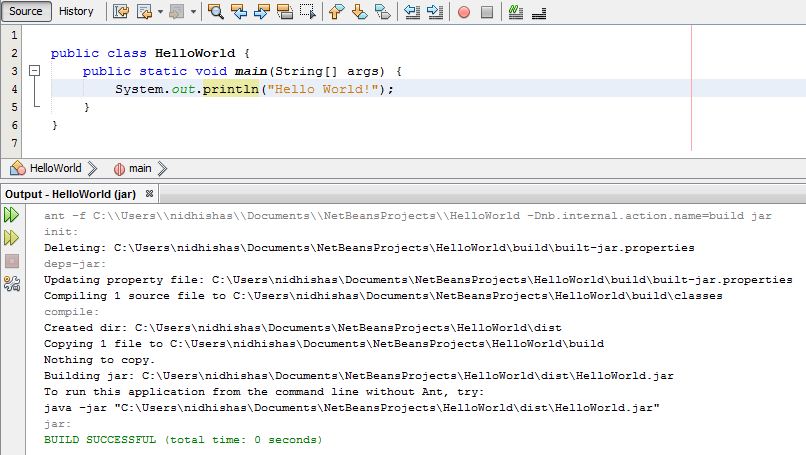Click the 'java -jar' command output line
Viewport: 806px width, 455px height.
pos(352,408)
